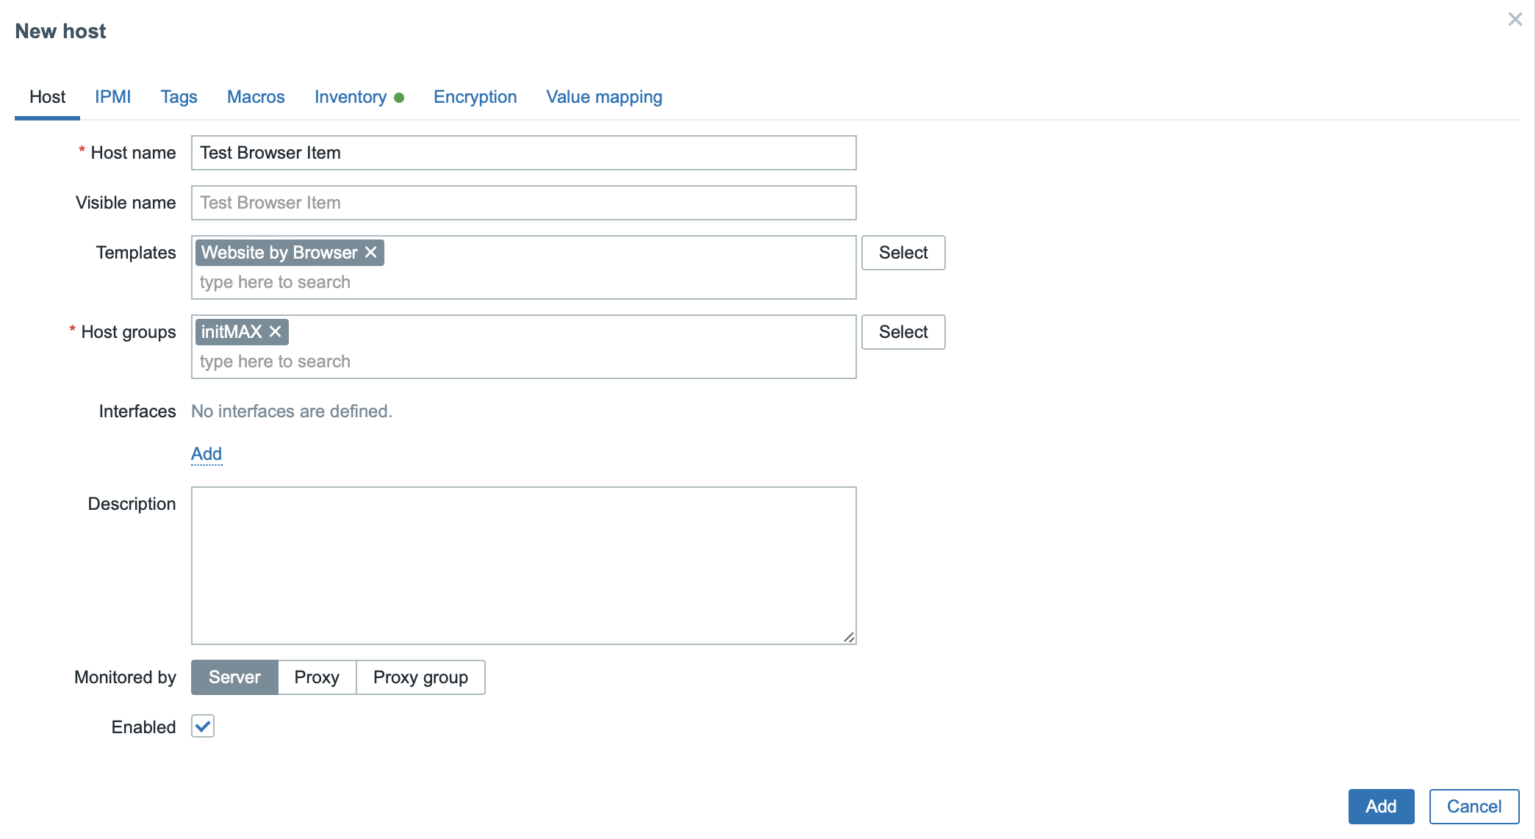This screenshot has height=839, width=1536.
Task: Cancel creating the new host
Action: pyautogui.click(x=1474, y=806)
